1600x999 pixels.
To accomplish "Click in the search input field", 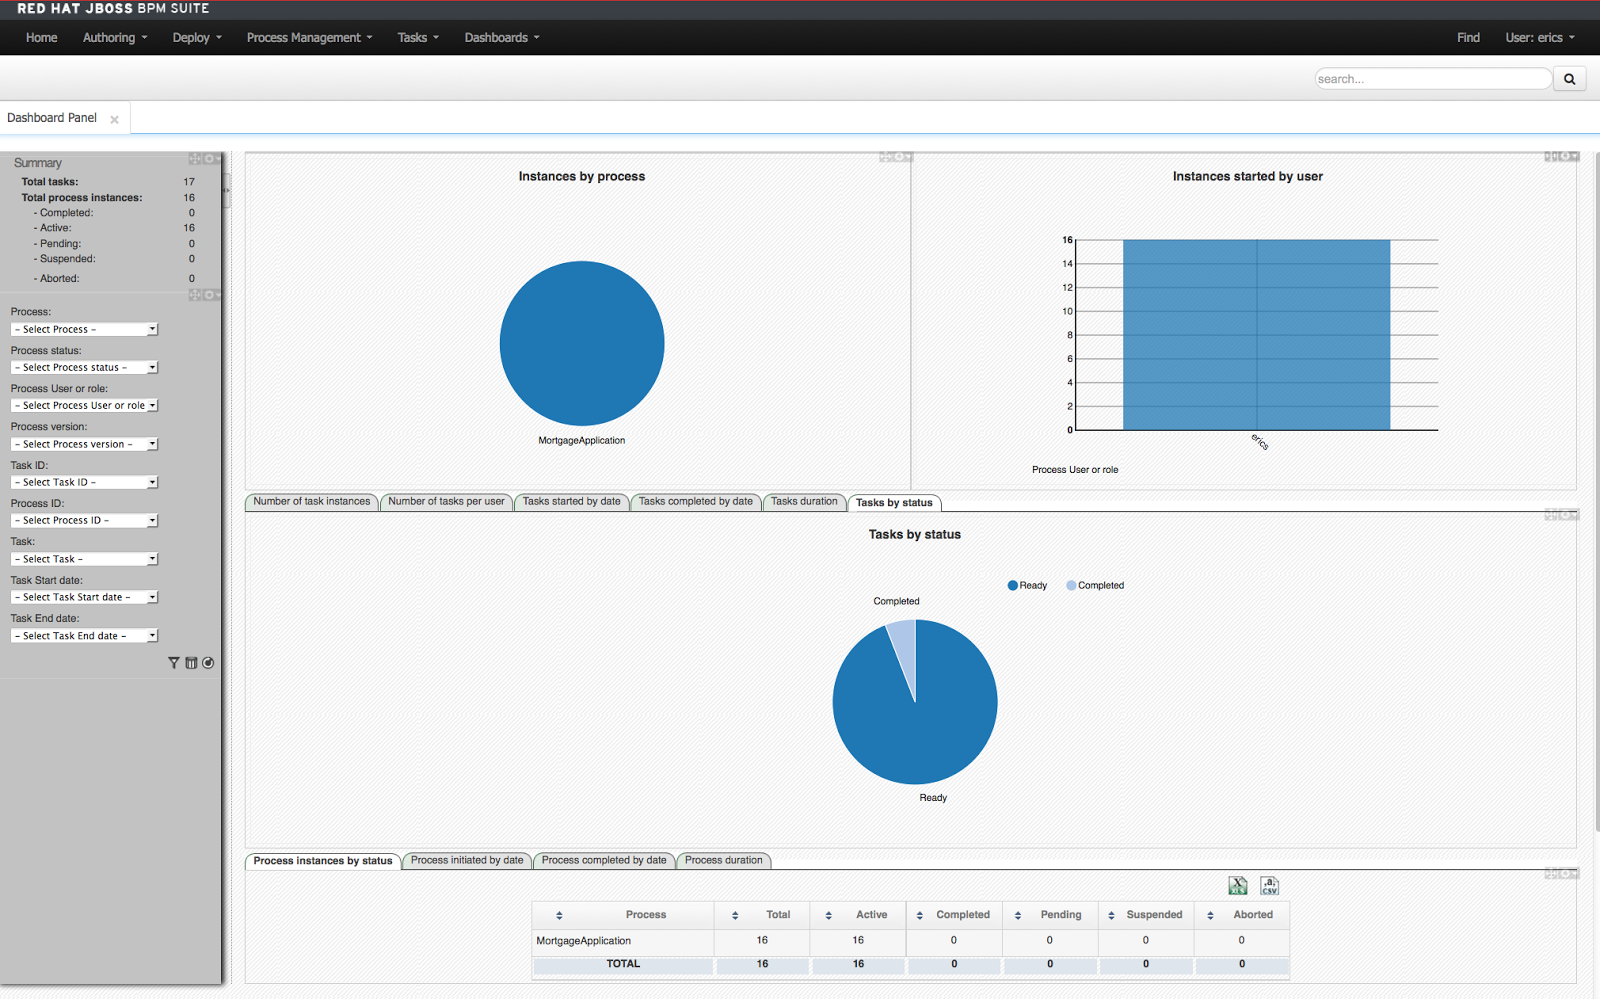I will 1432,79.
